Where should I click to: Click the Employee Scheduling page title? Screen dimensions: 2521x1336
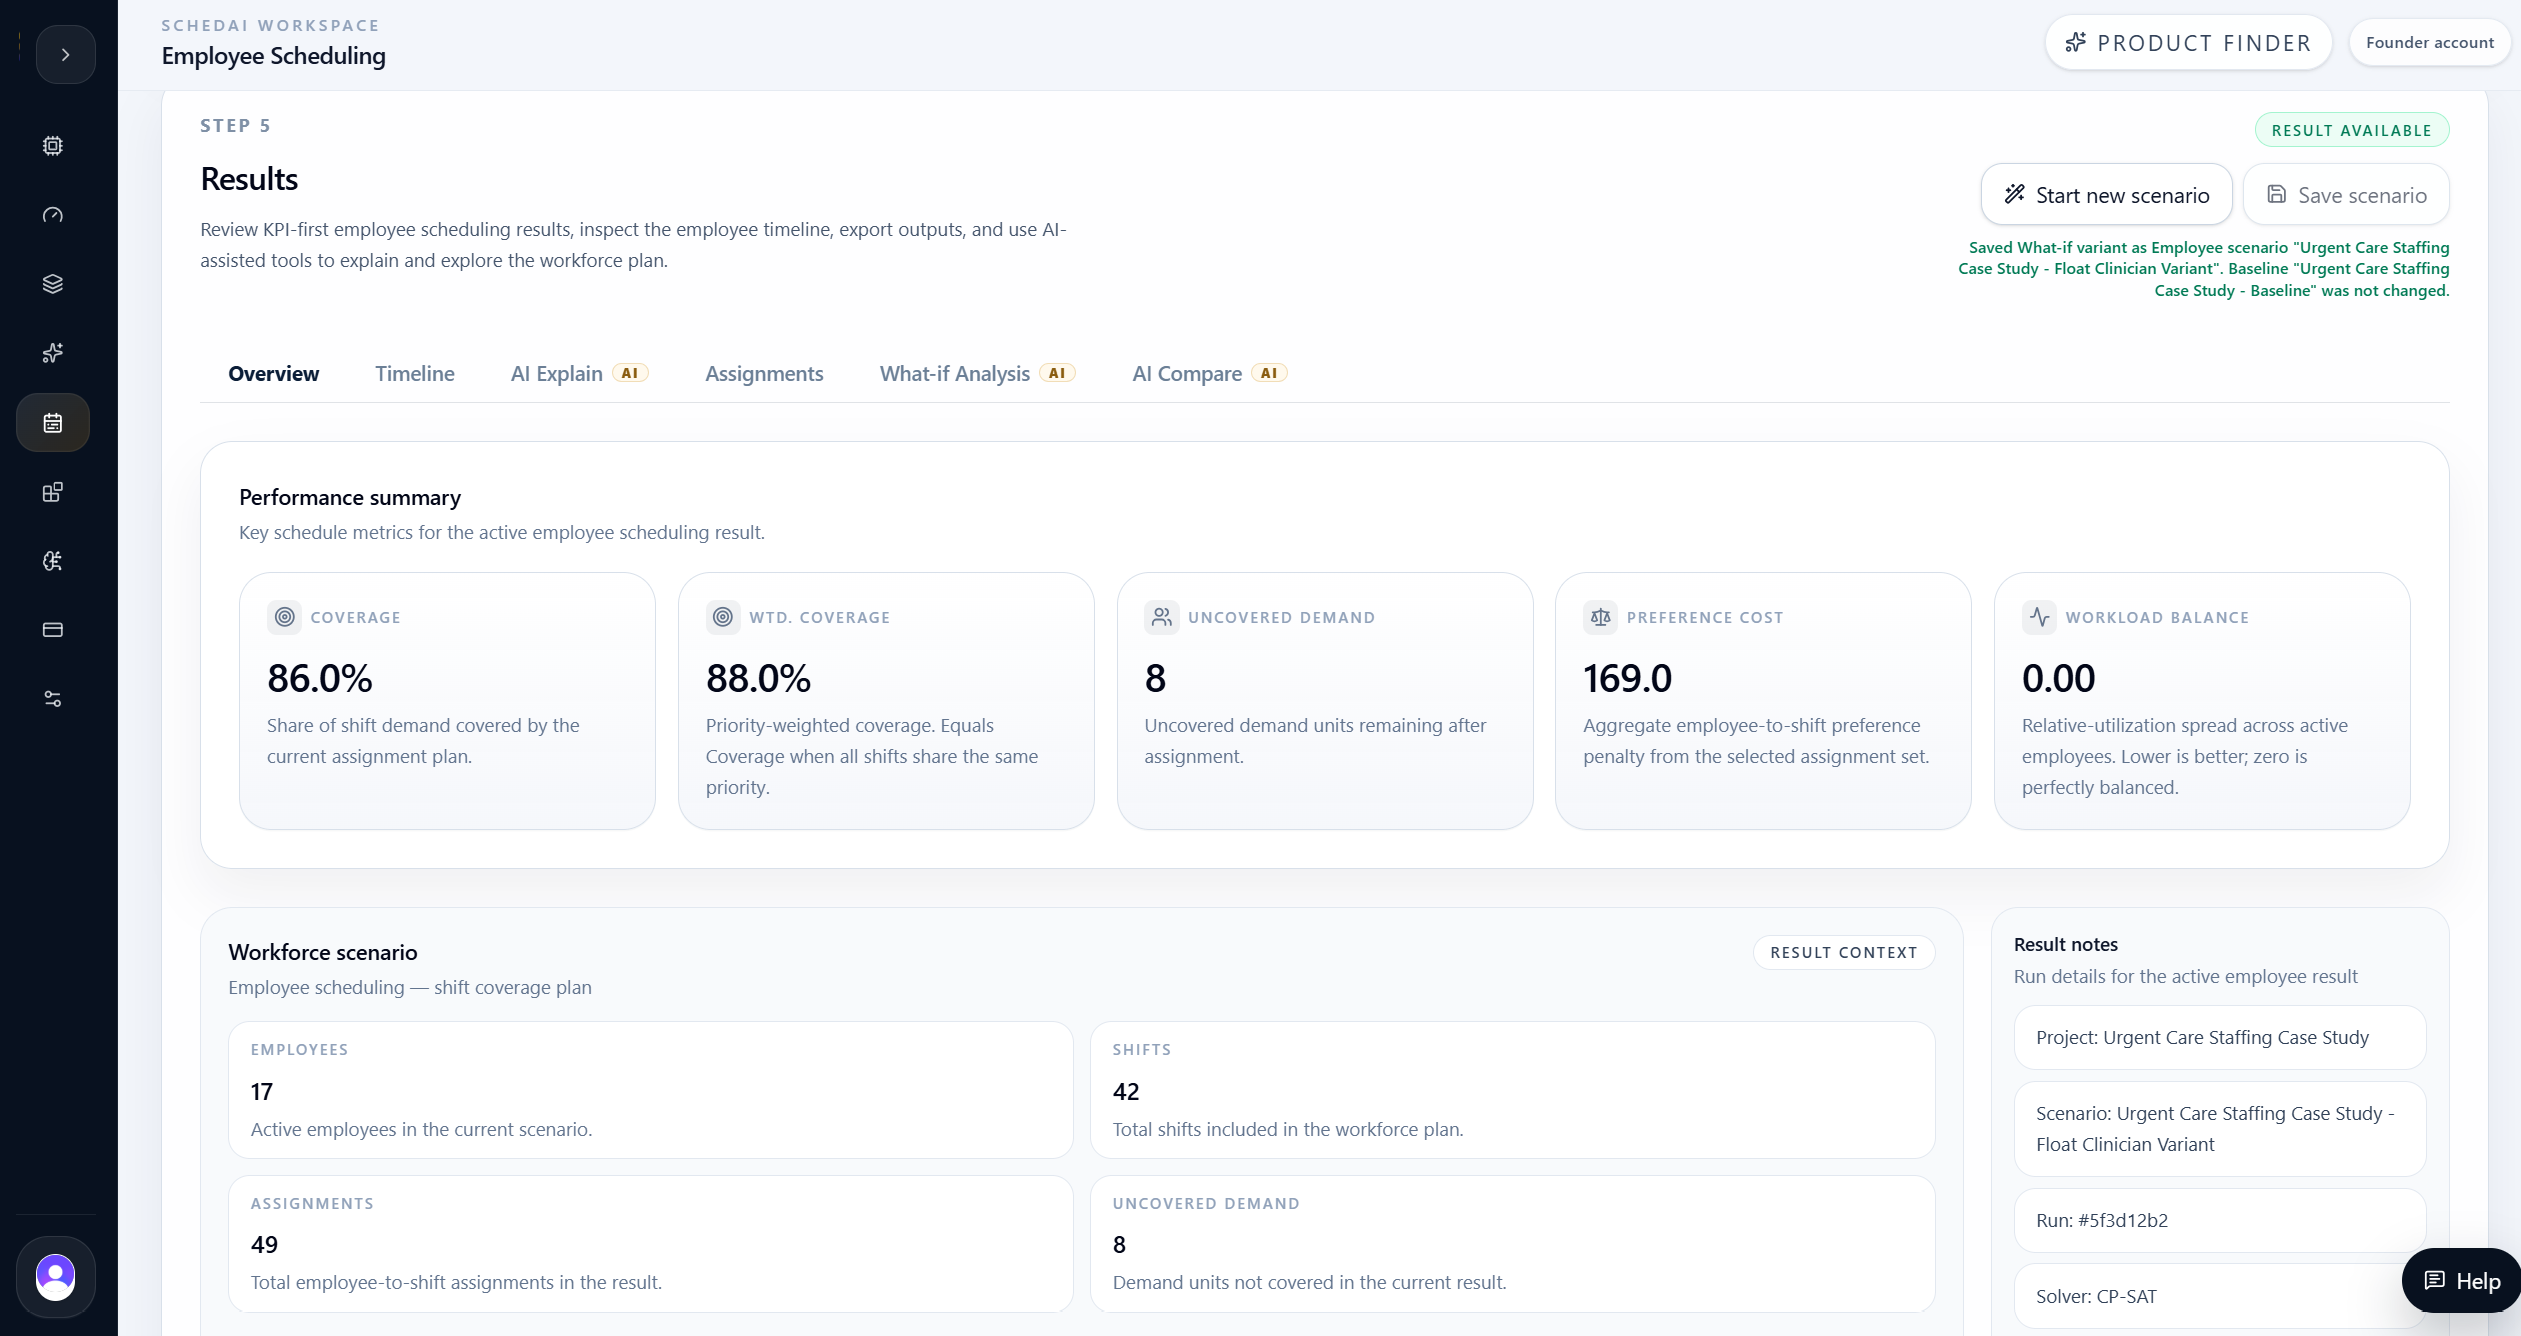point(273,56)
